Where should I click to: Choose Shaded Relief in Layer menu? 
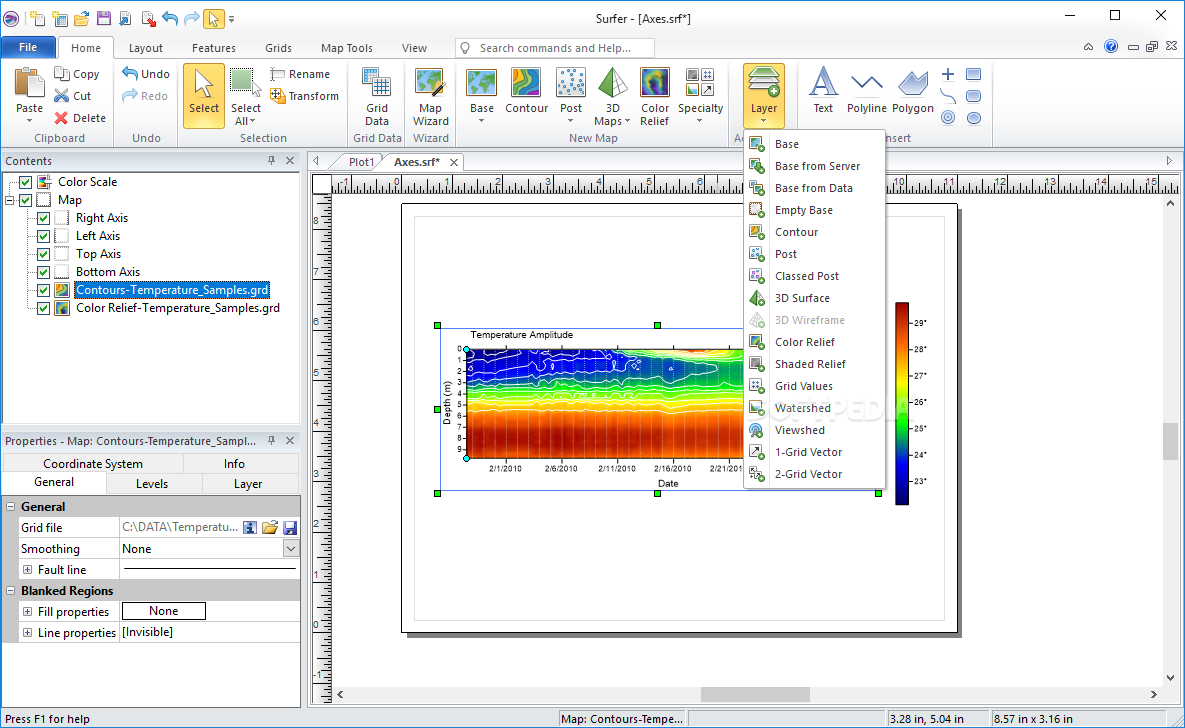pos(814,364)
